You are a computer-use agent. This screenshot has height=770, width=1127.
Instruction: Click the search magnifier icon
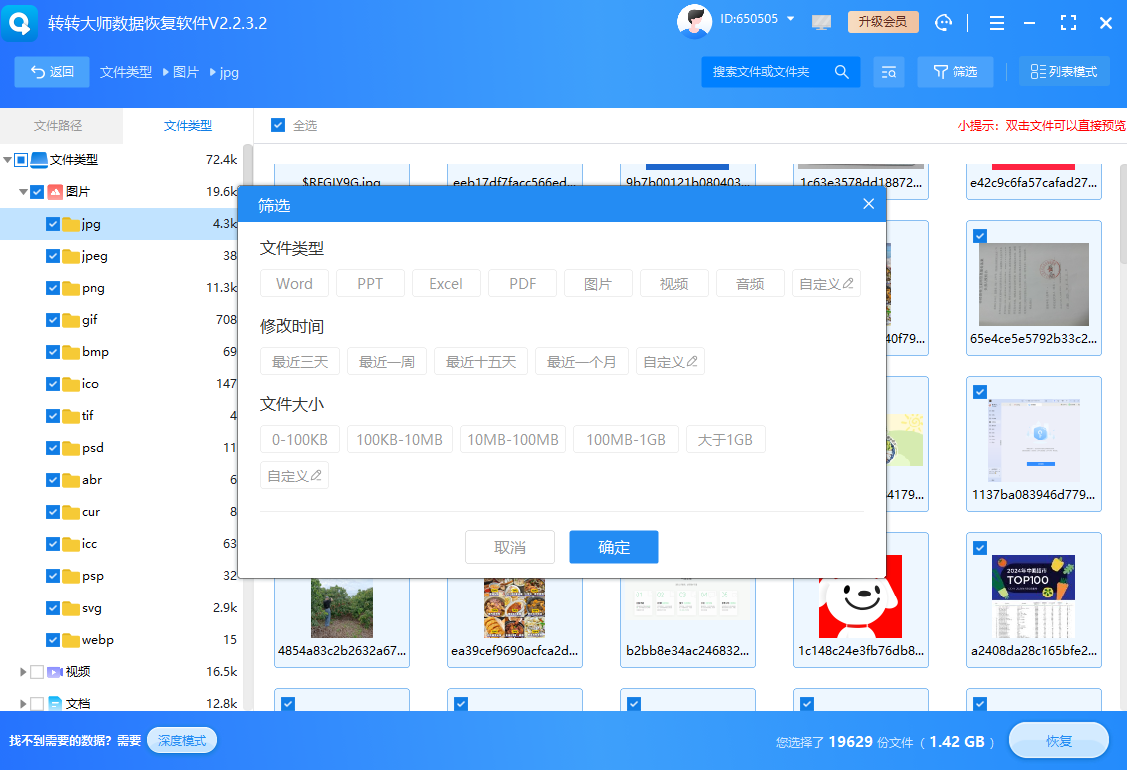[x=841, y=71]
